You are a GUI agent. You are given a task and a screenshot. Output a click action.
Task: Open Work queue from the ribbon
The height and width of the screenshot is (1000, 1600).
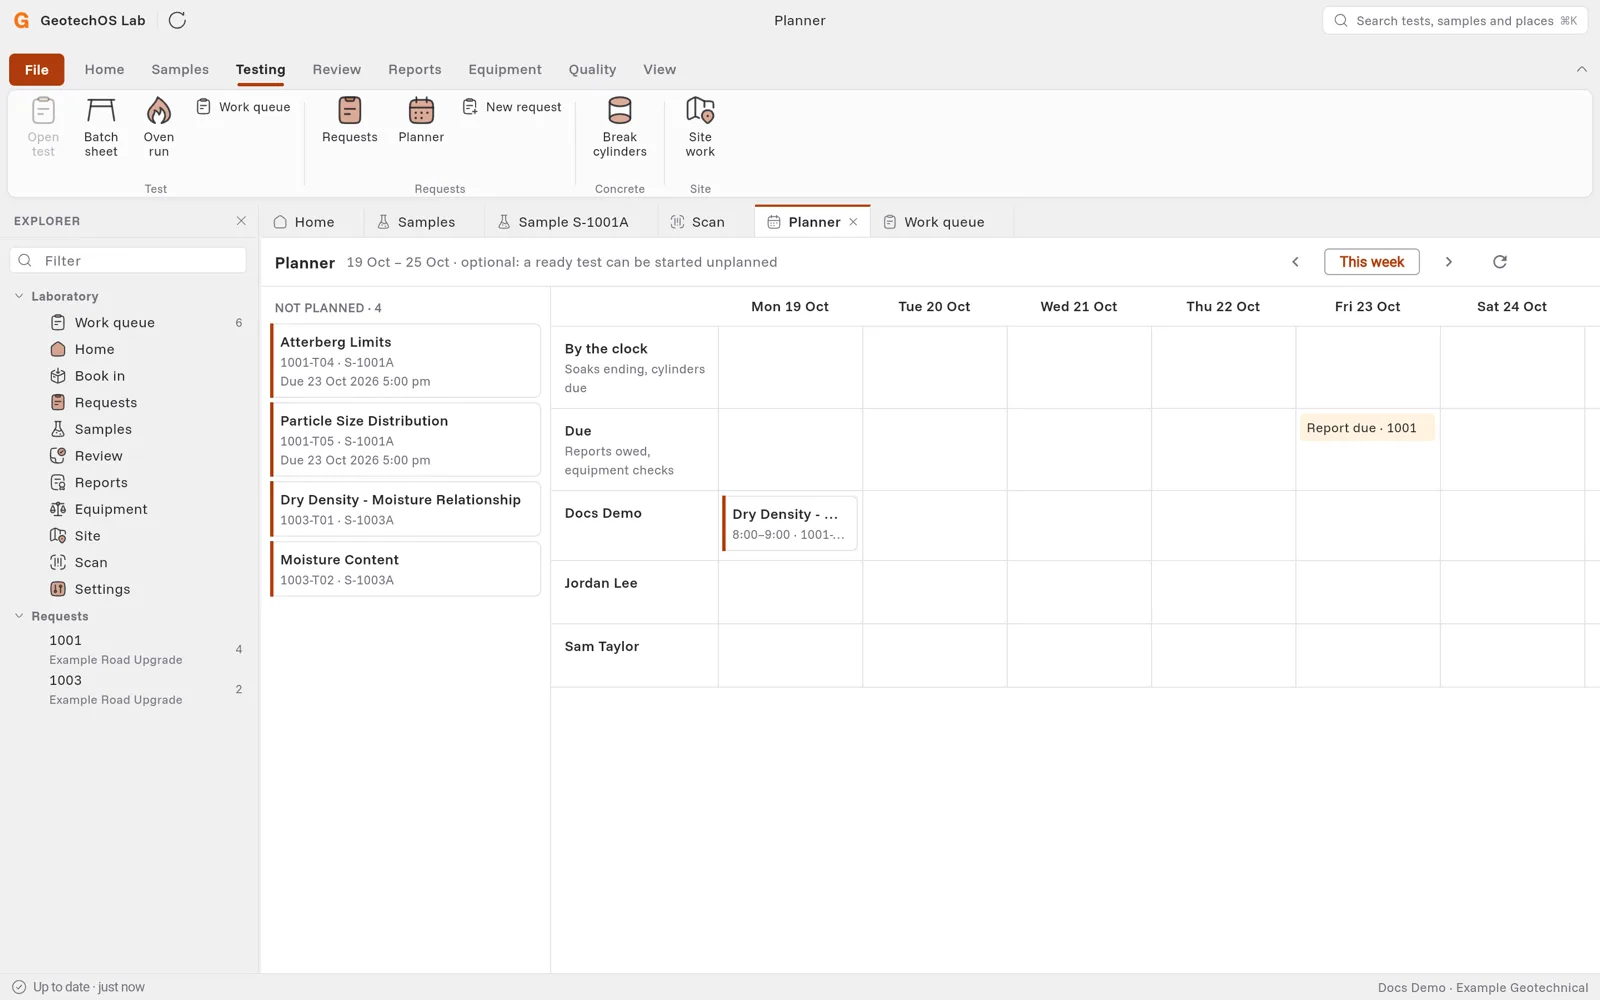[243, 107]
